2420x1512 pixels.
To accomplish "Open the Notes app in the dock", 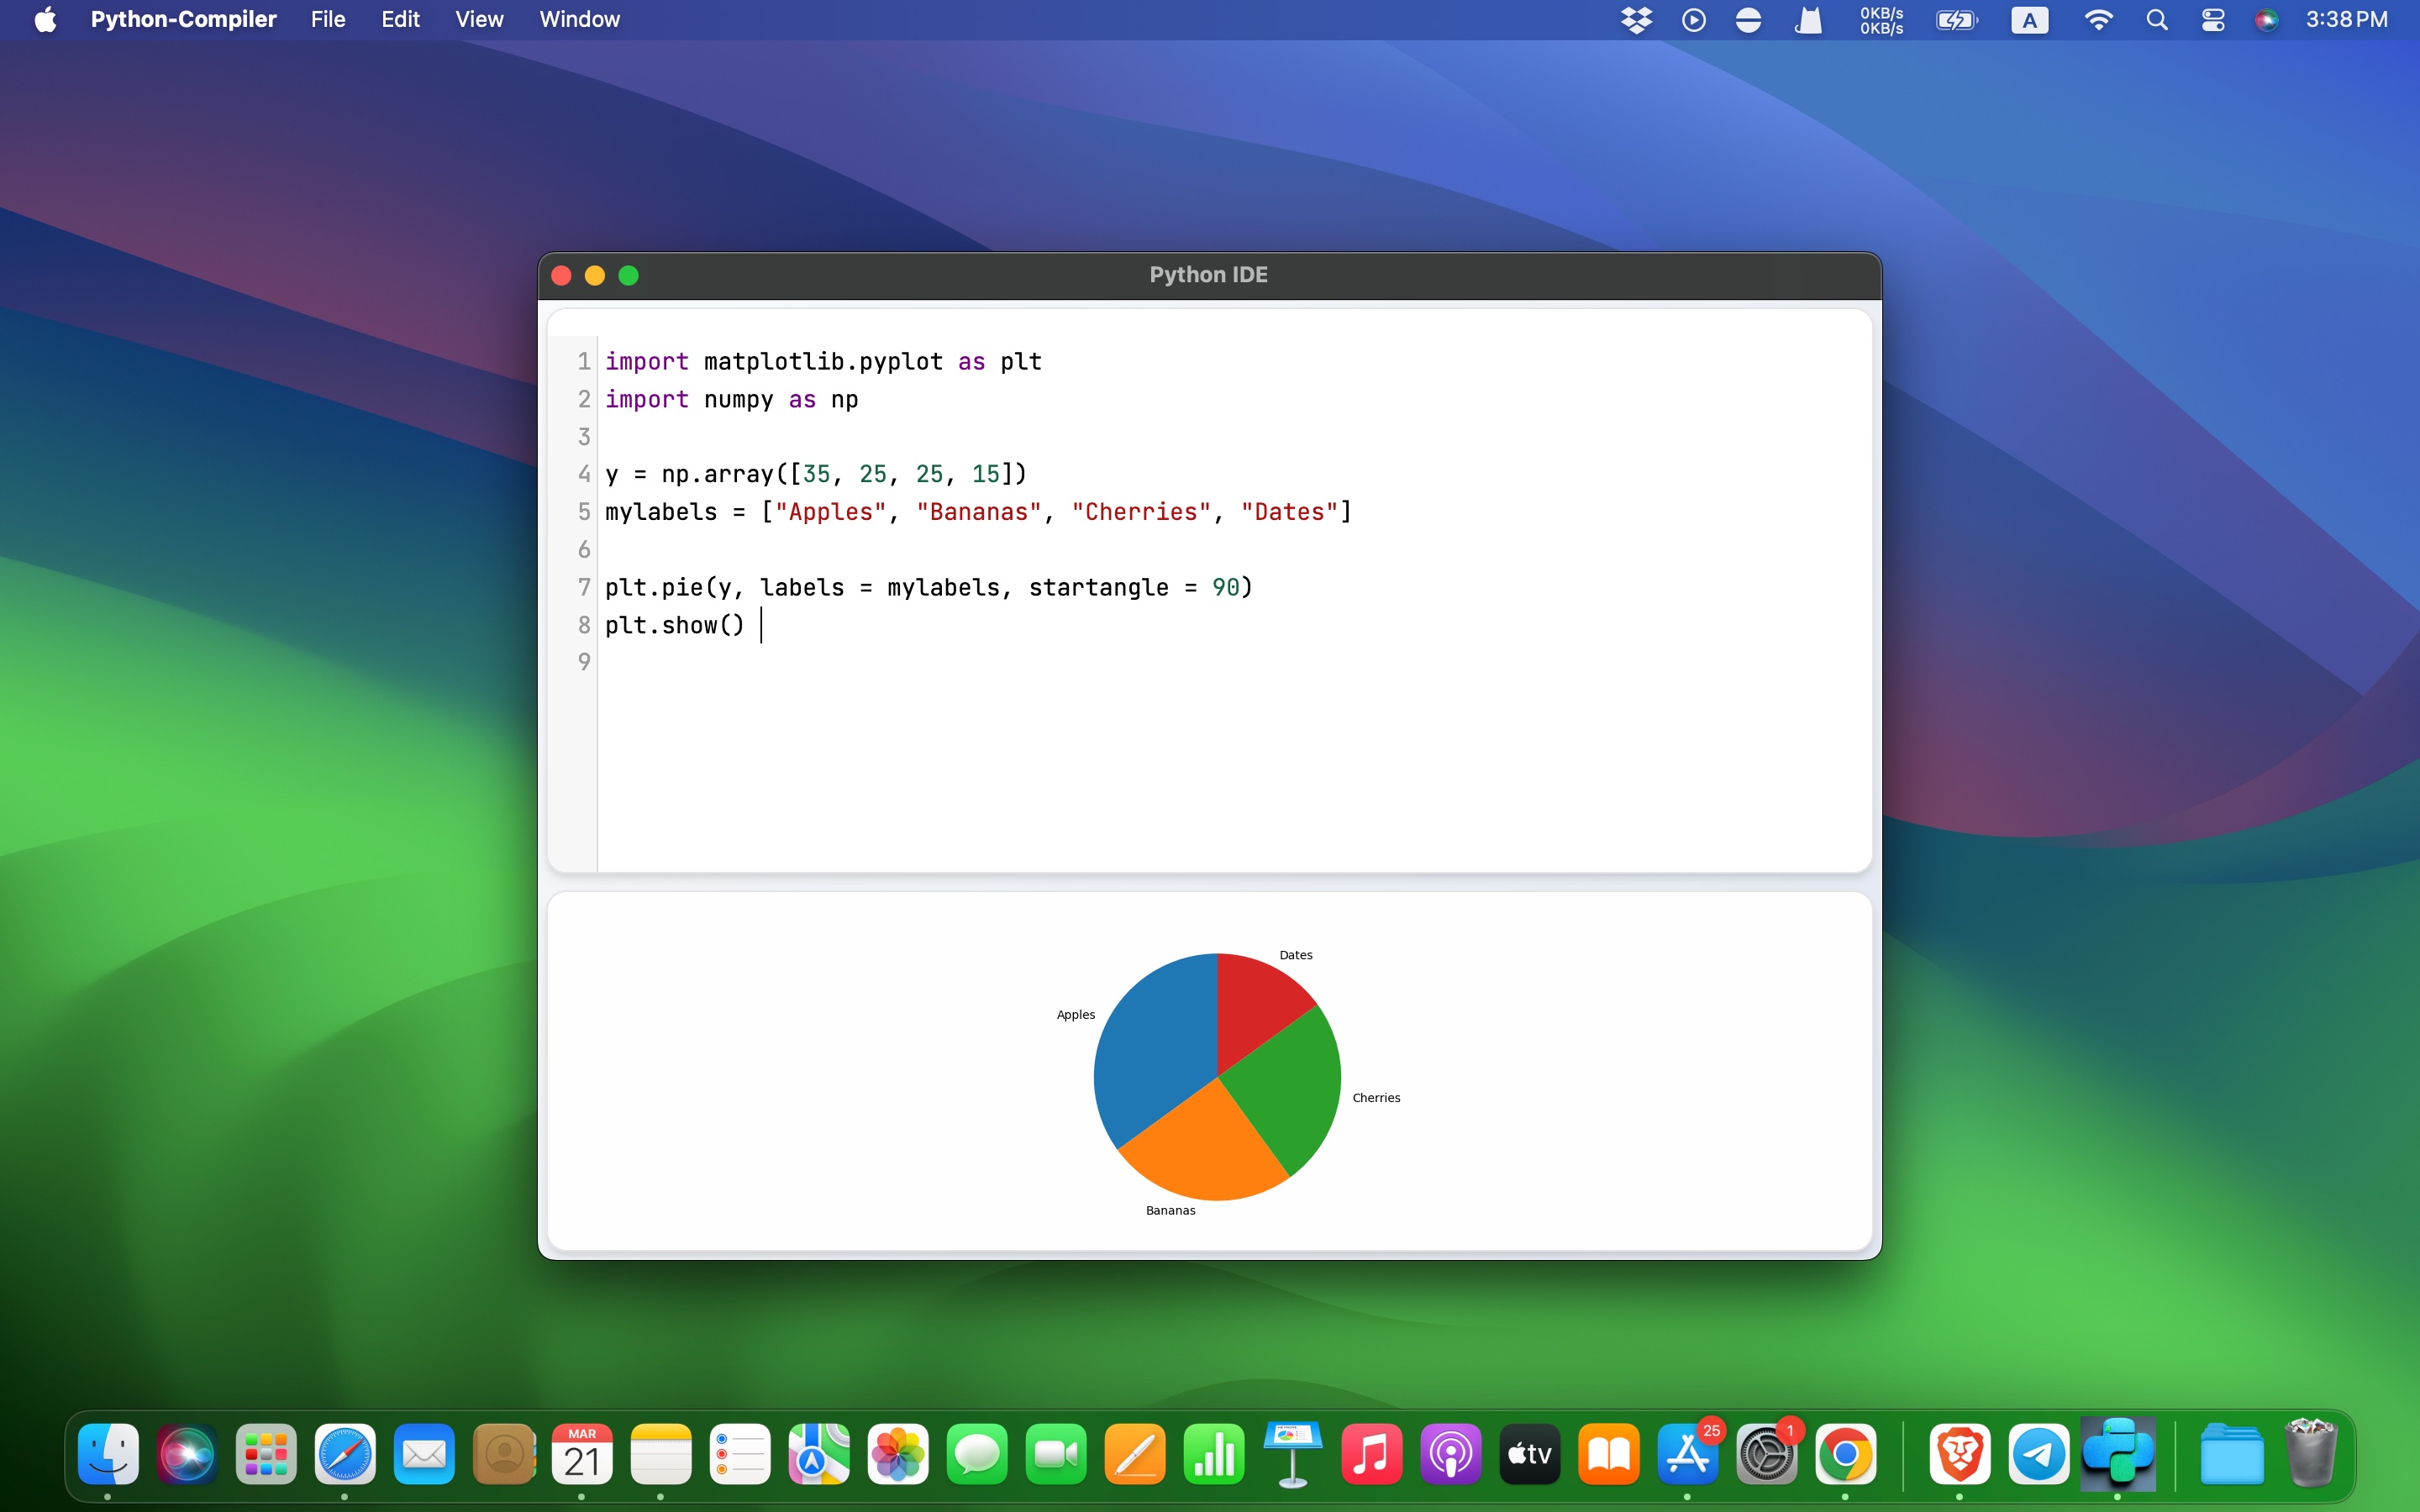I will tap(661, 1453).
